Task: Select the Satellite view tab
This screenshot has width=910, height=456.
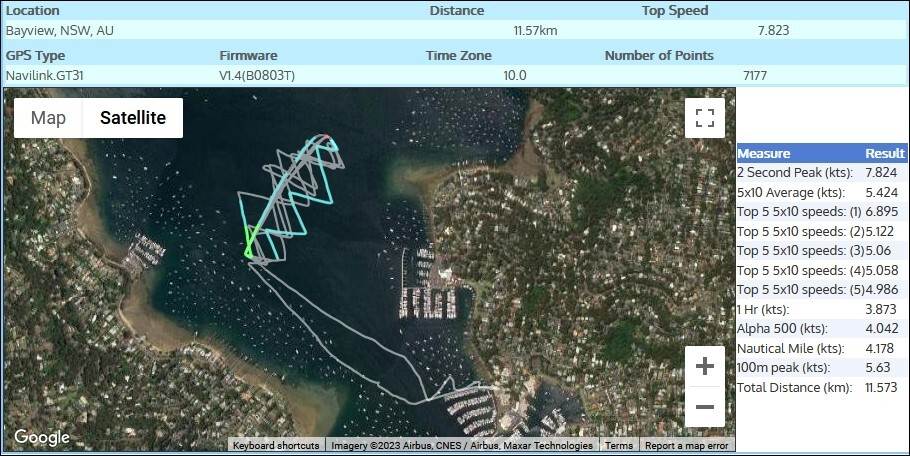Action: (x=132, y=118)
